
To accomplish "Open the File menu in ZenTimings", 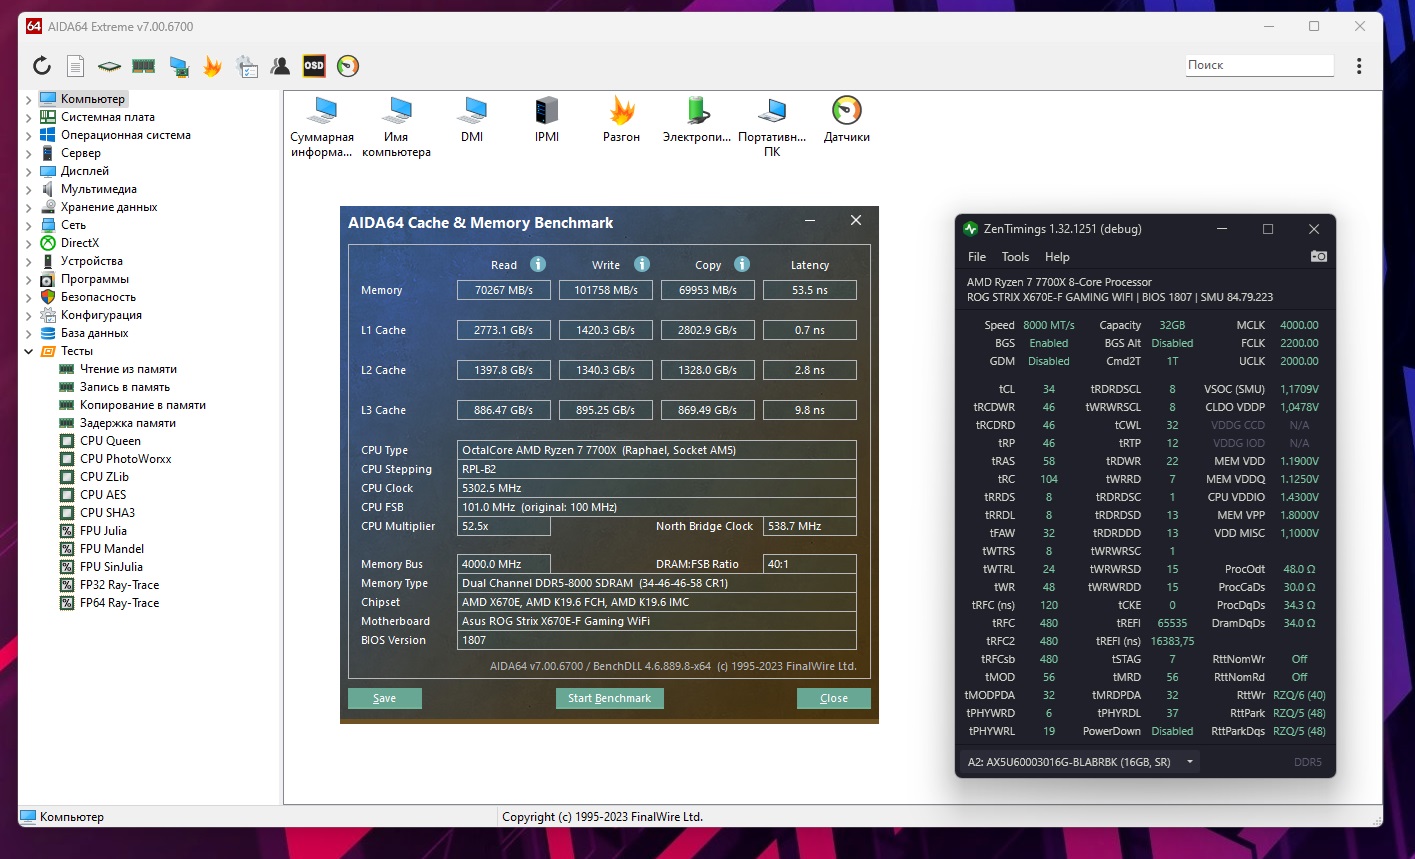I will pyautogui.click(x=977, y=257).
